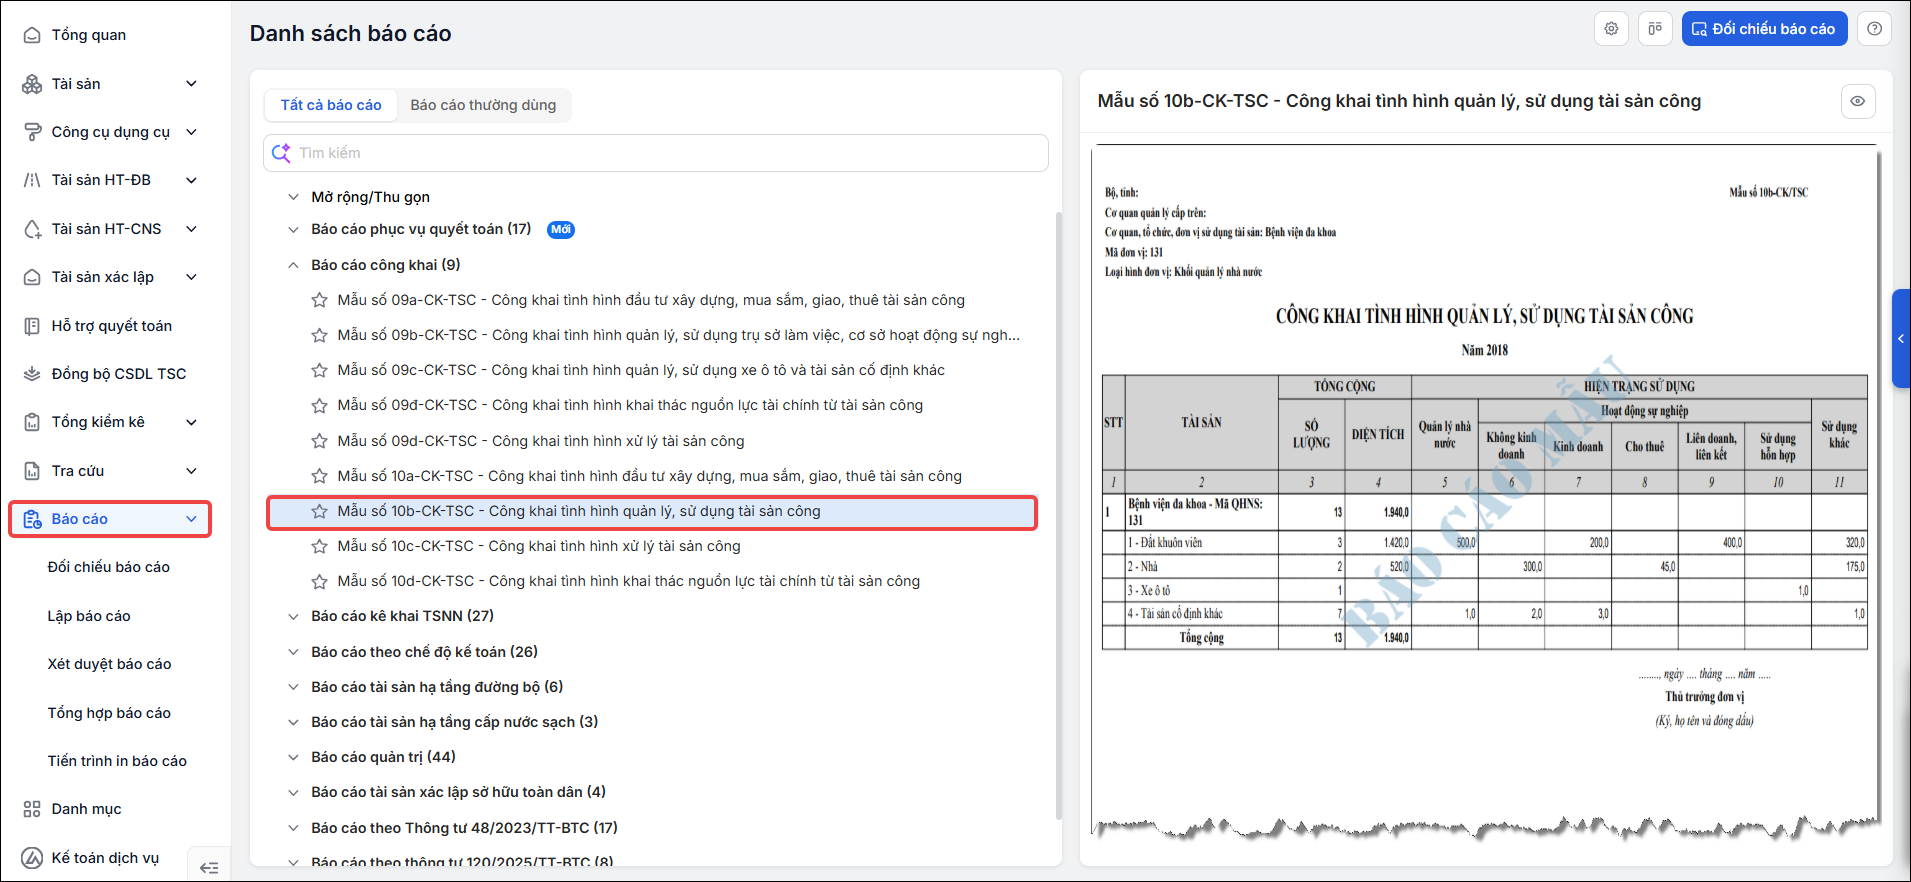Open Tiến trình in báo cáo item
1911x882 pixels.
click(117, 761)
